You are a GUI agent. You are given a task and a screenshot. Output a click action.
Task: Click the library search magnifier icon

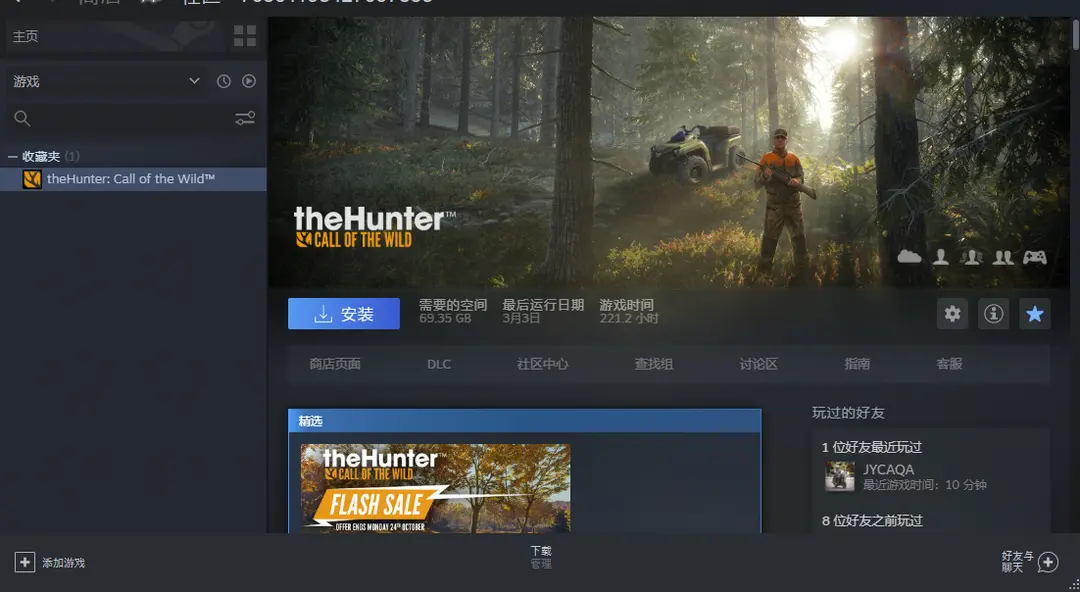[x=22, y=119]
